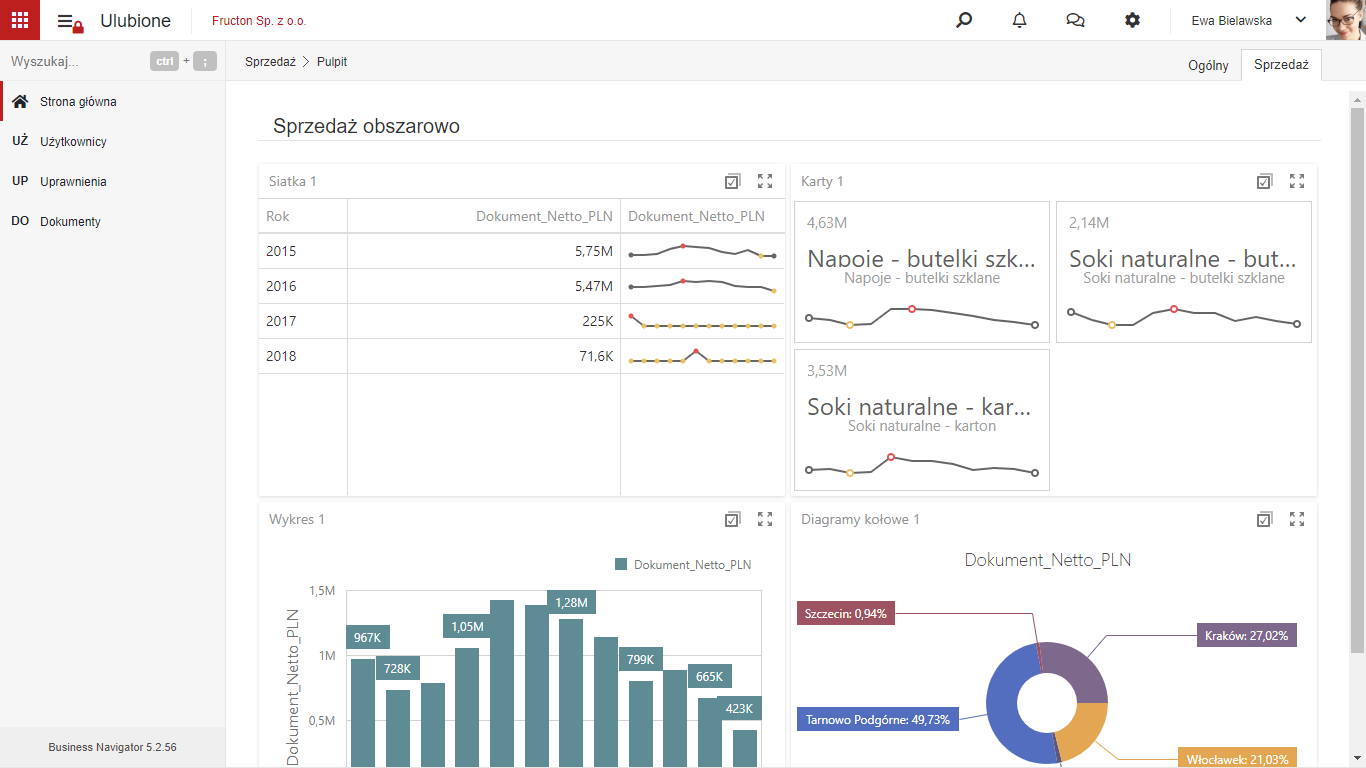Open Użytkownicy in the sidebar

point(73,142)
